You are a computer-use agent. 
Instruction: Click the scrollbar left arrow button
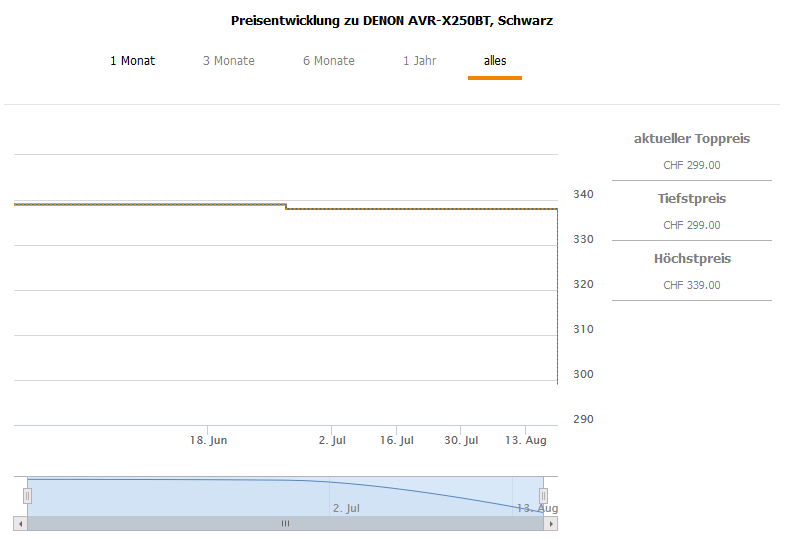click(20, 523)
